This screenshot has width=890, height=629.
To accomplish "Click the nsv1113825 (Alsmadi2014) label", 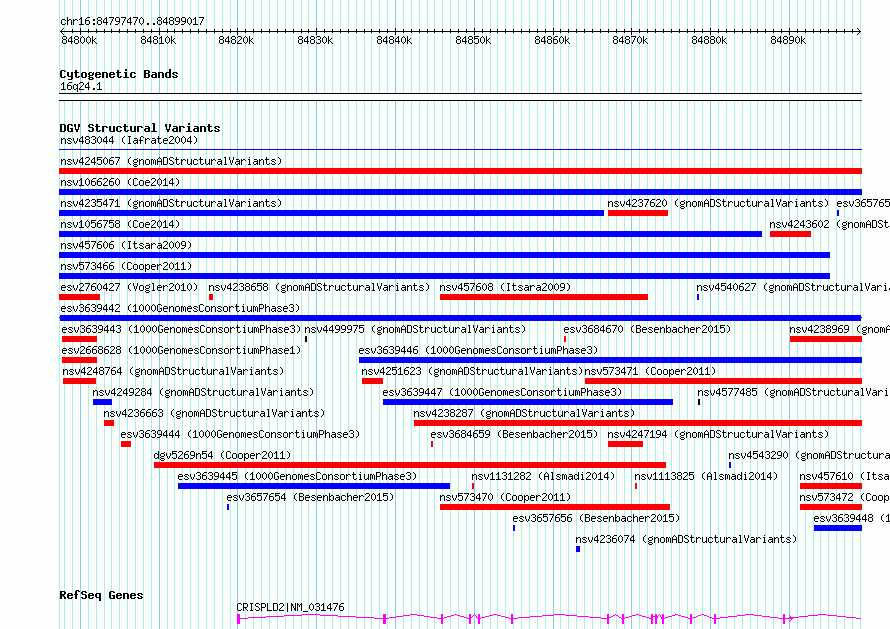I will [706, 476].
